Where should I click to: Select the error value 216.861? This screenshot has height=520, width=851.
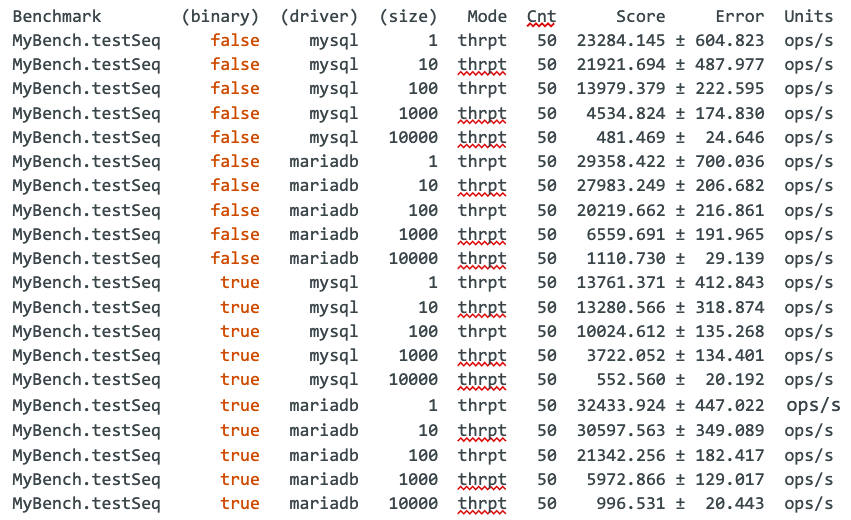pyautogui.click(x=729, y=210)
